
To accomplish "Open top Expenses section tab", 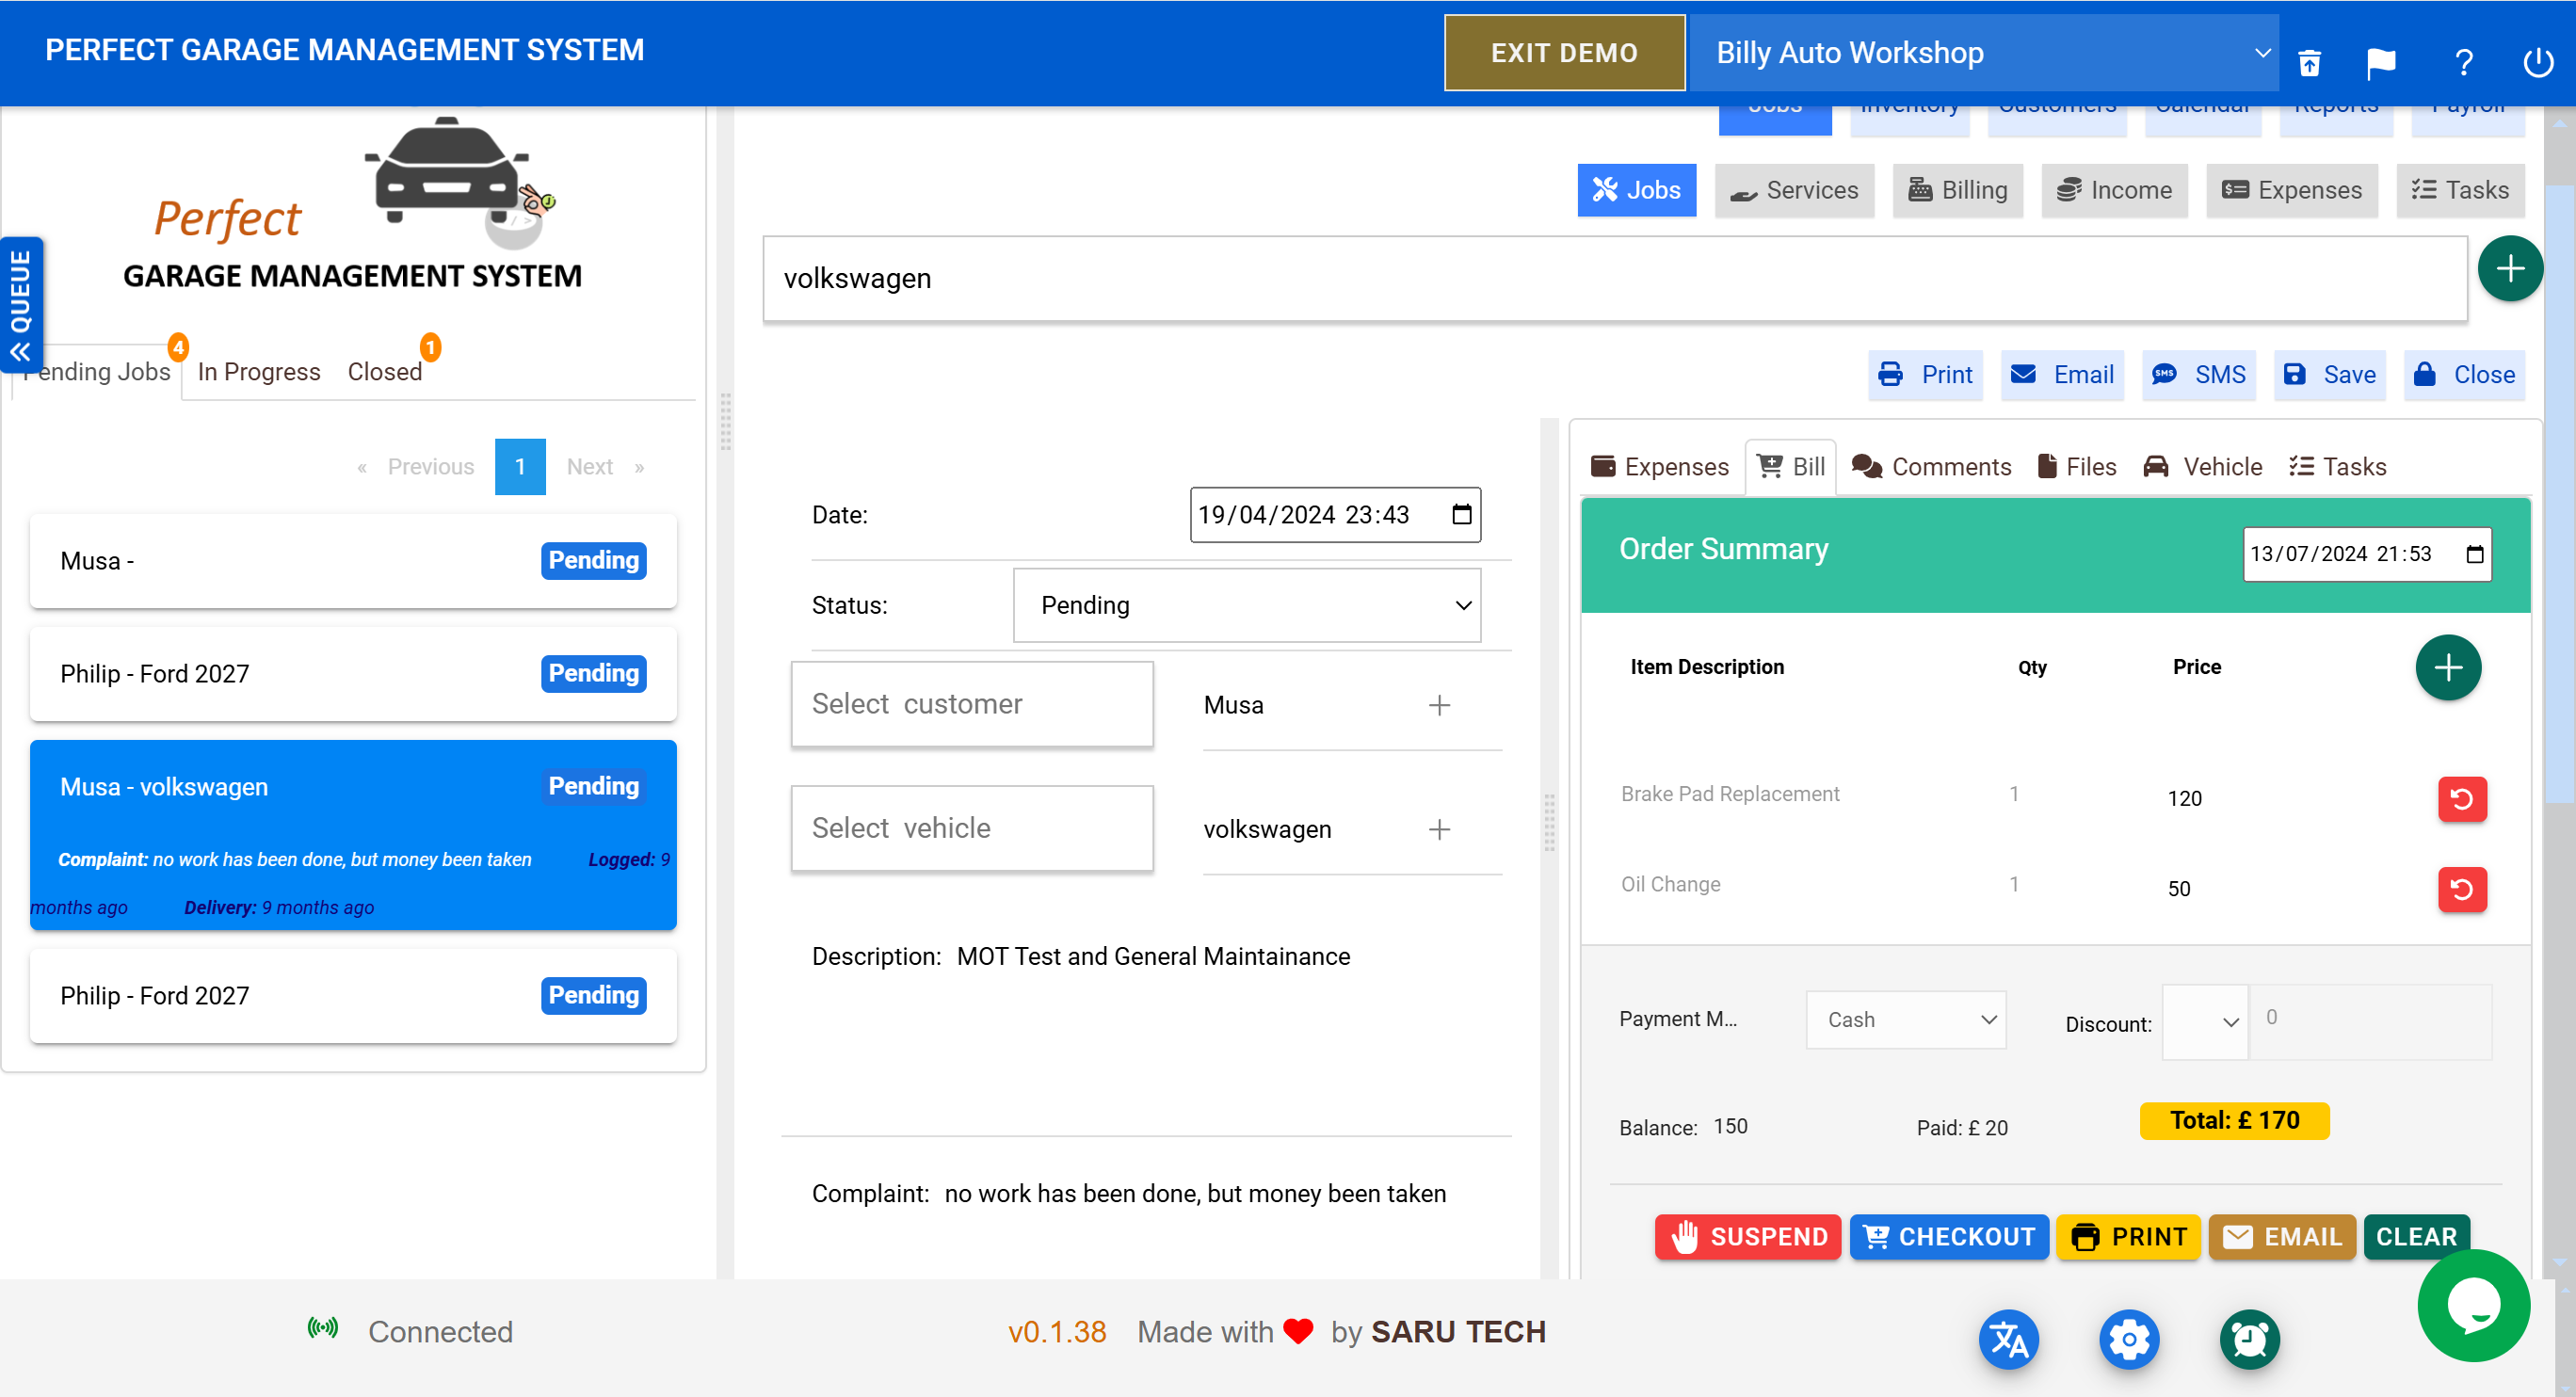I will [2291, 191].
